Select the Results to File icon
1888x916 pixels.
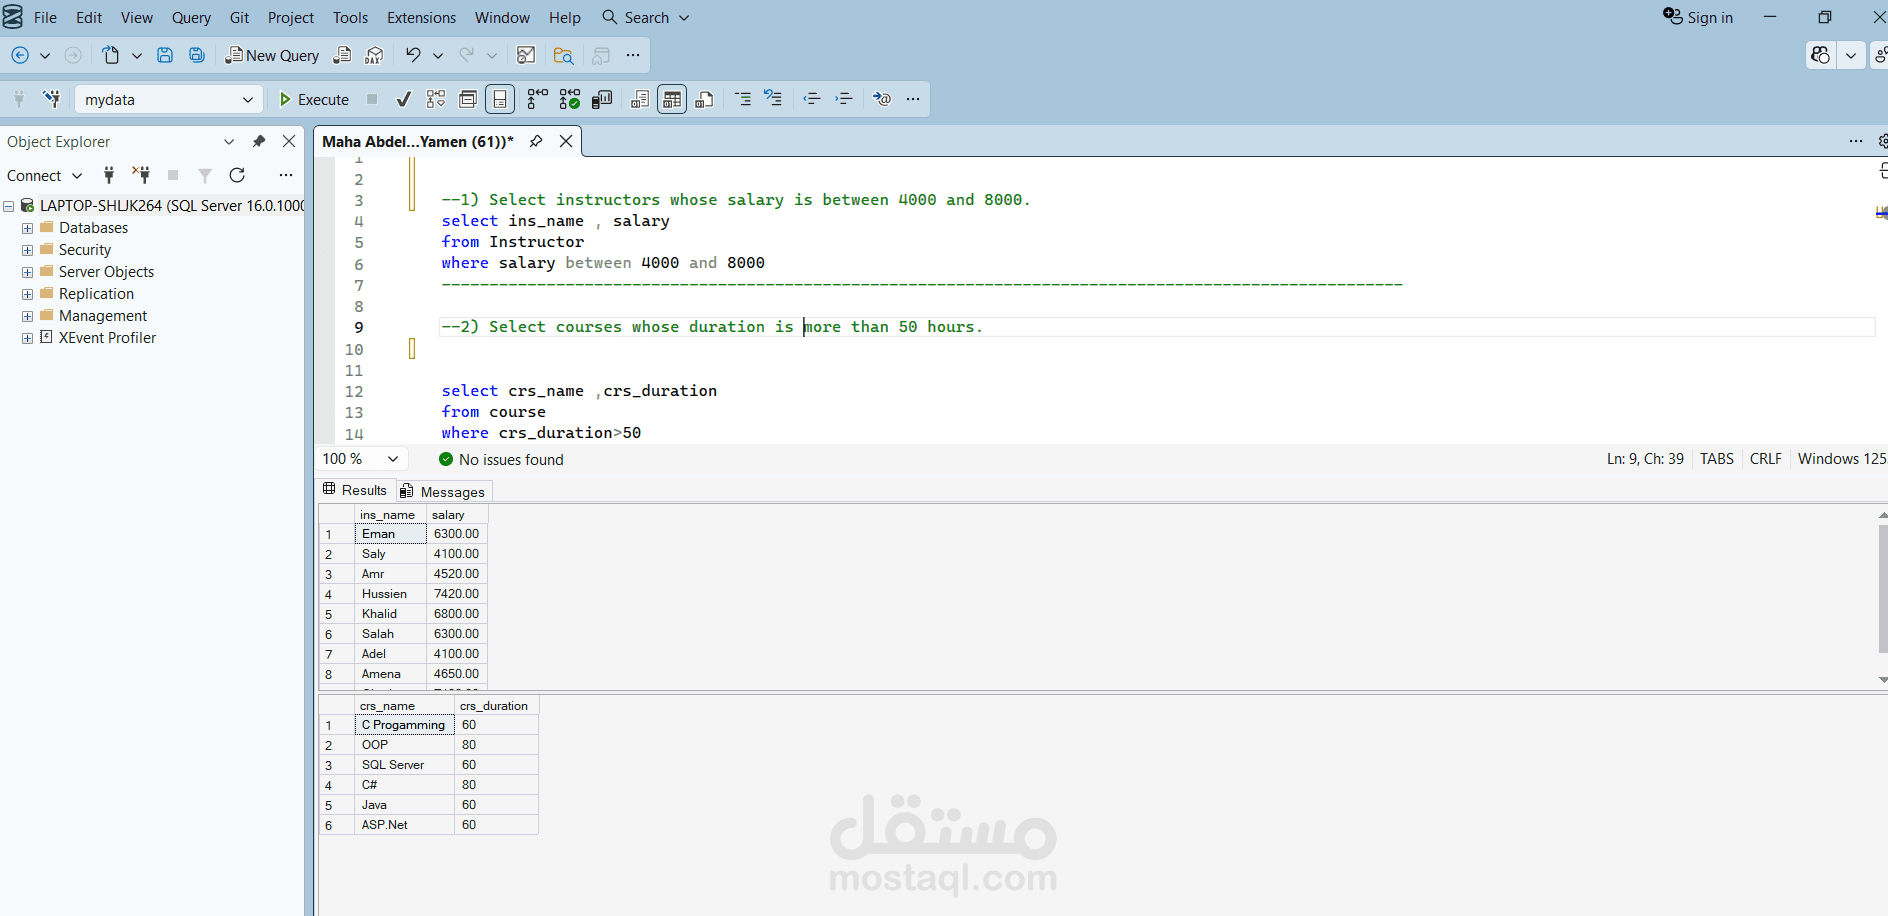(704, 98)
